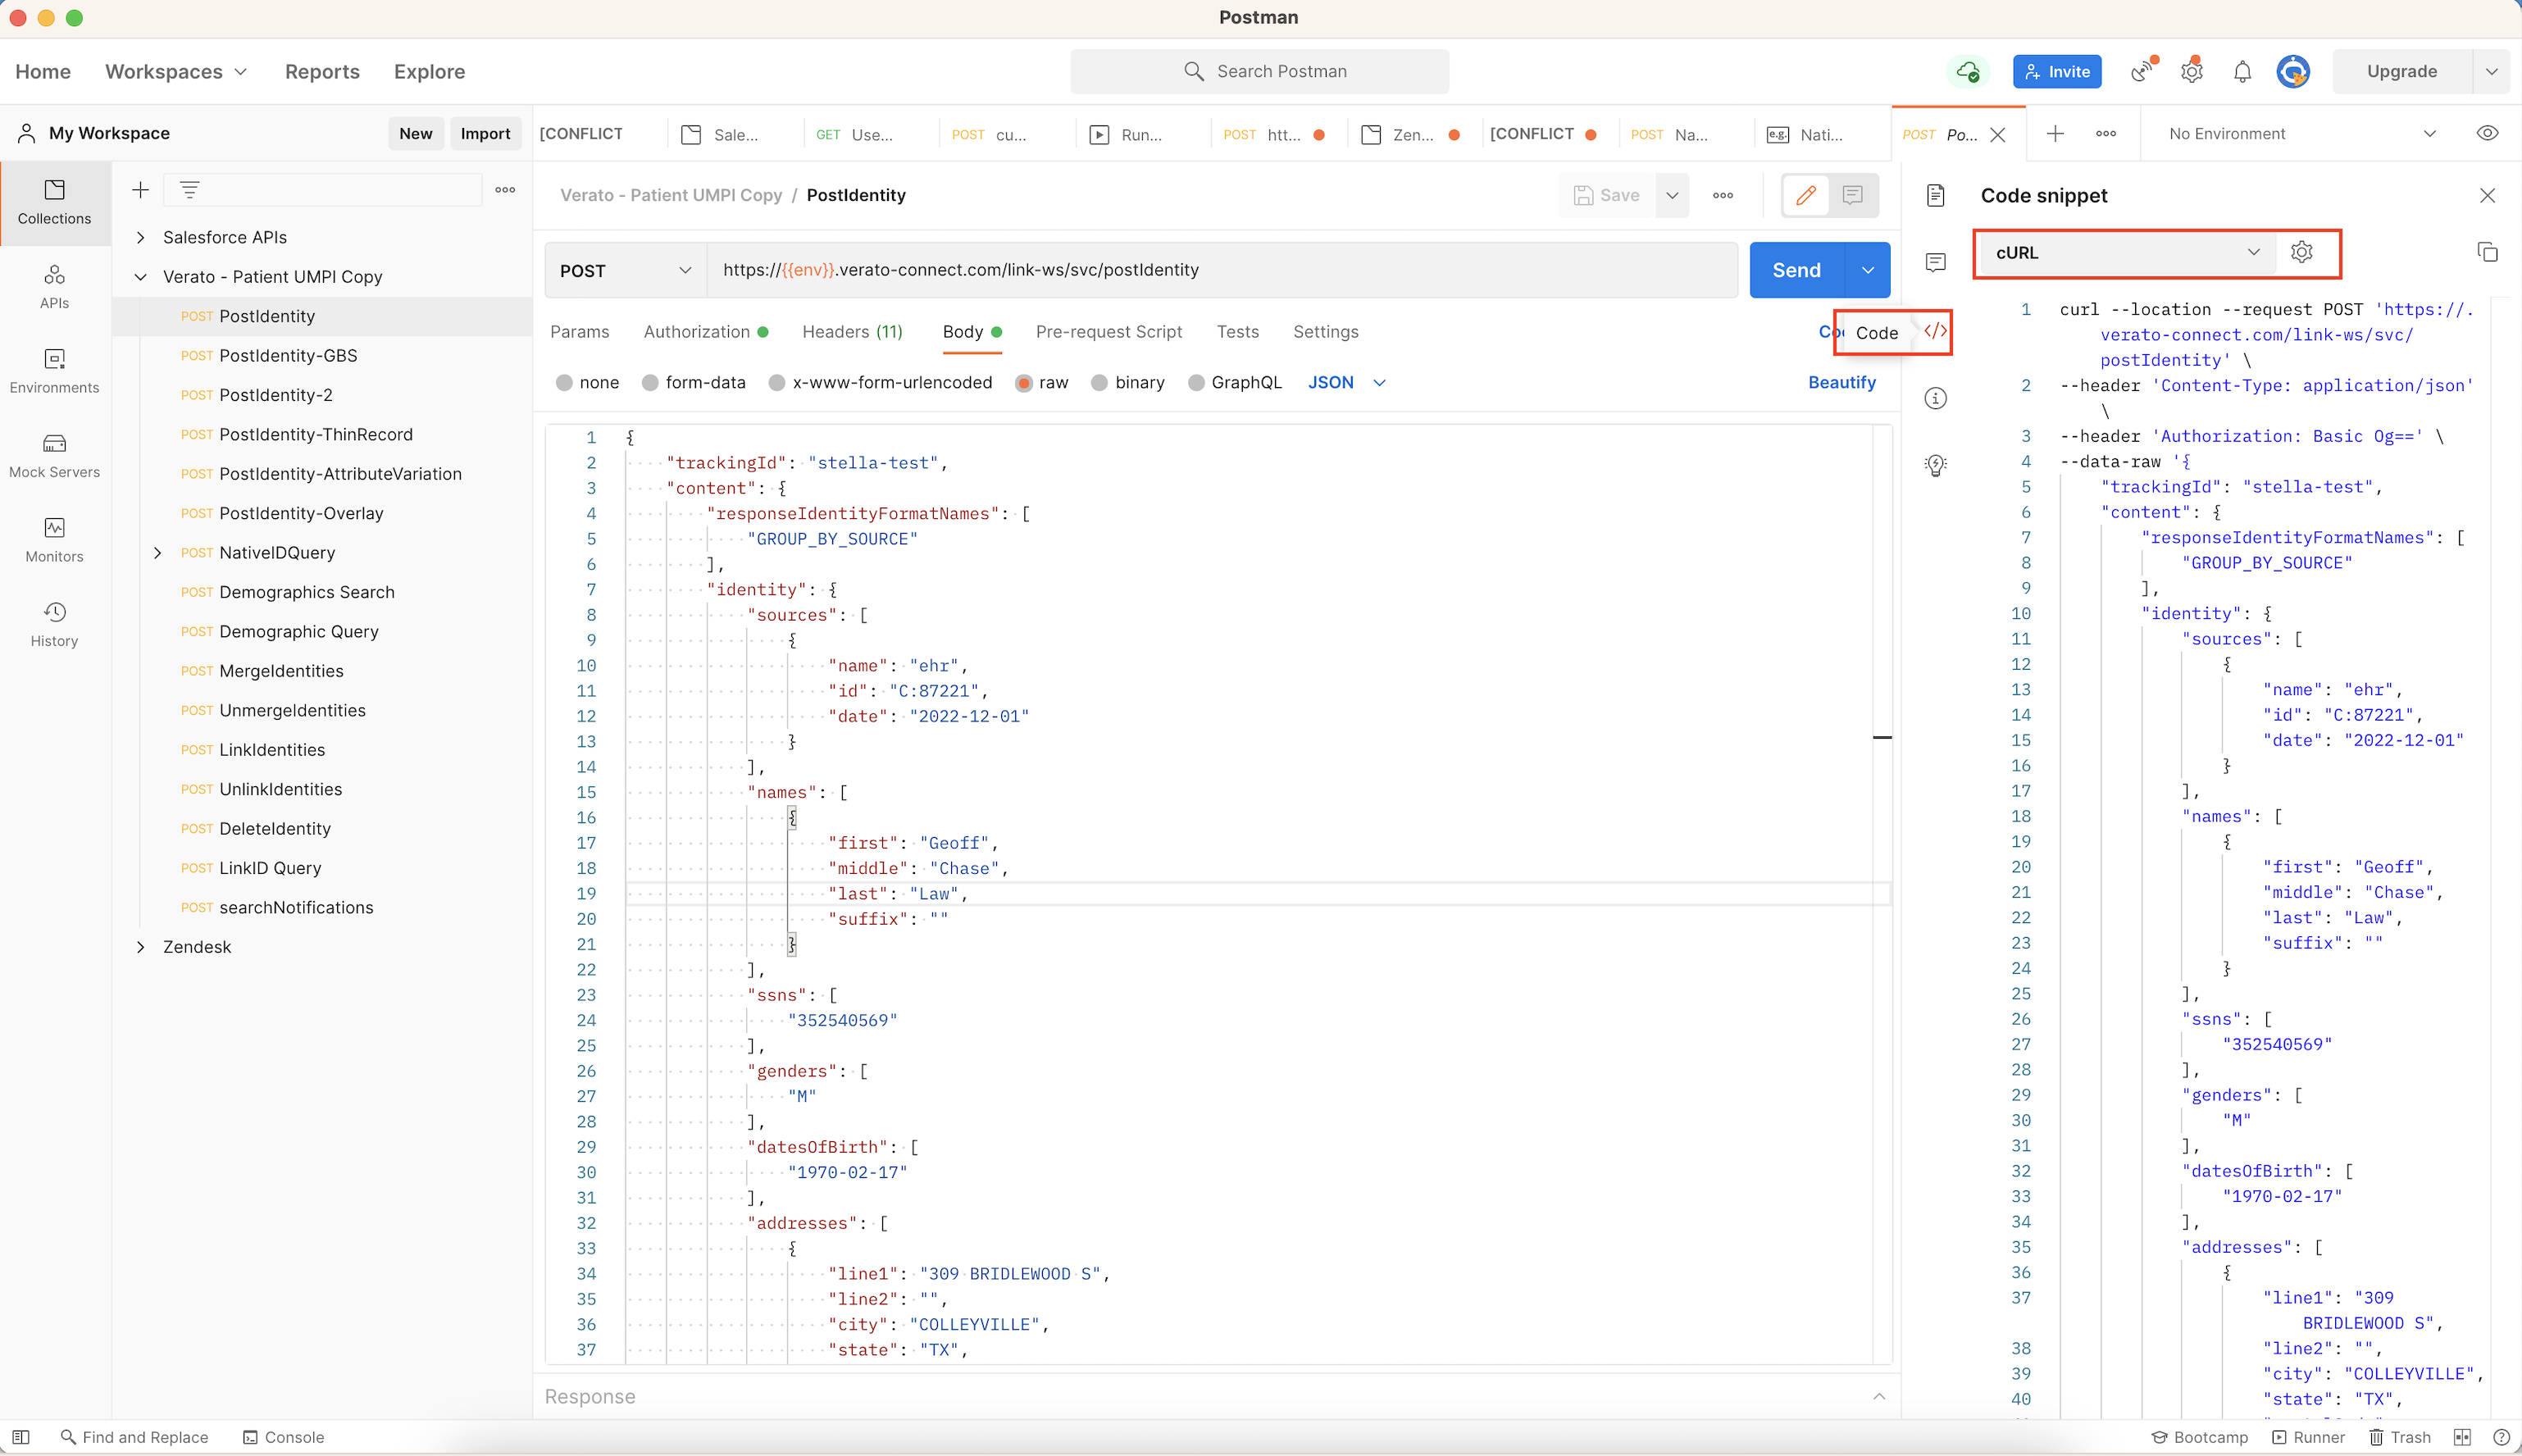The width and height of the screenshot is (2522, 1456).
Task: Open environment quick look eye icon
Action: (x=2487, y=134)
